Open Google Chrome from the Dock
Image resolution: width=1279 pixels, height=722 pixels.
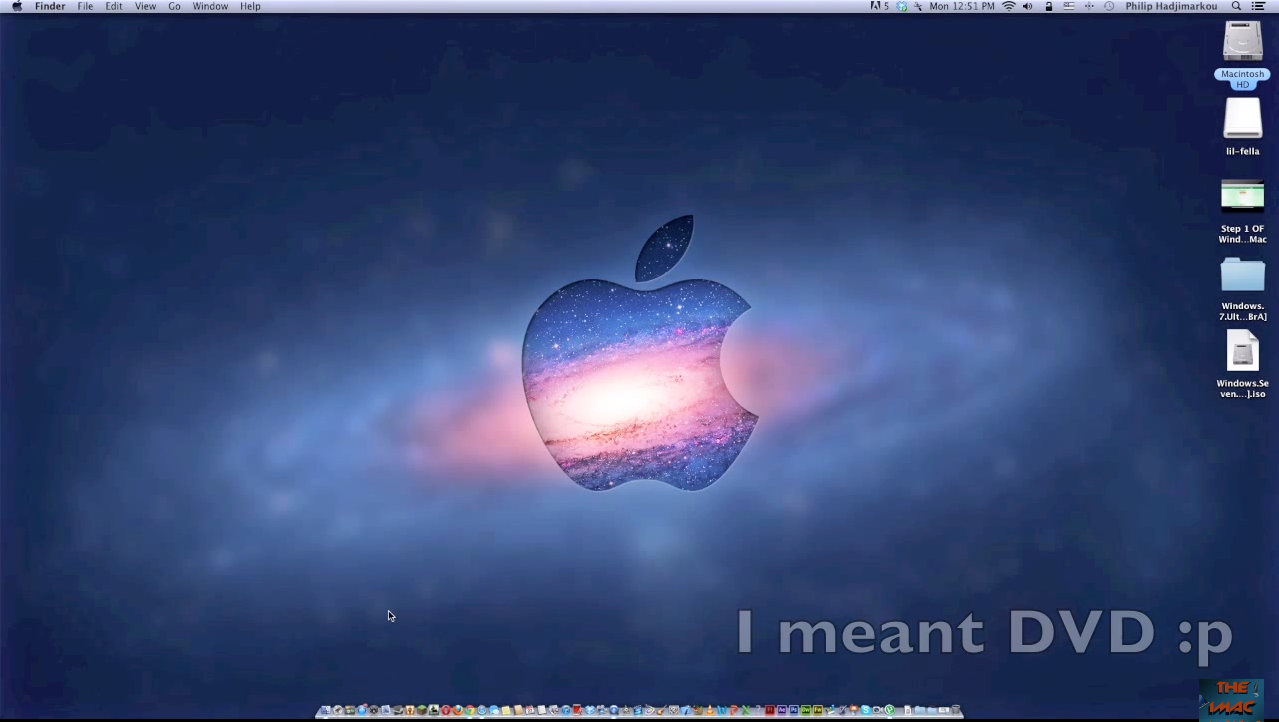pyautogui.click(x=470, y=710)
